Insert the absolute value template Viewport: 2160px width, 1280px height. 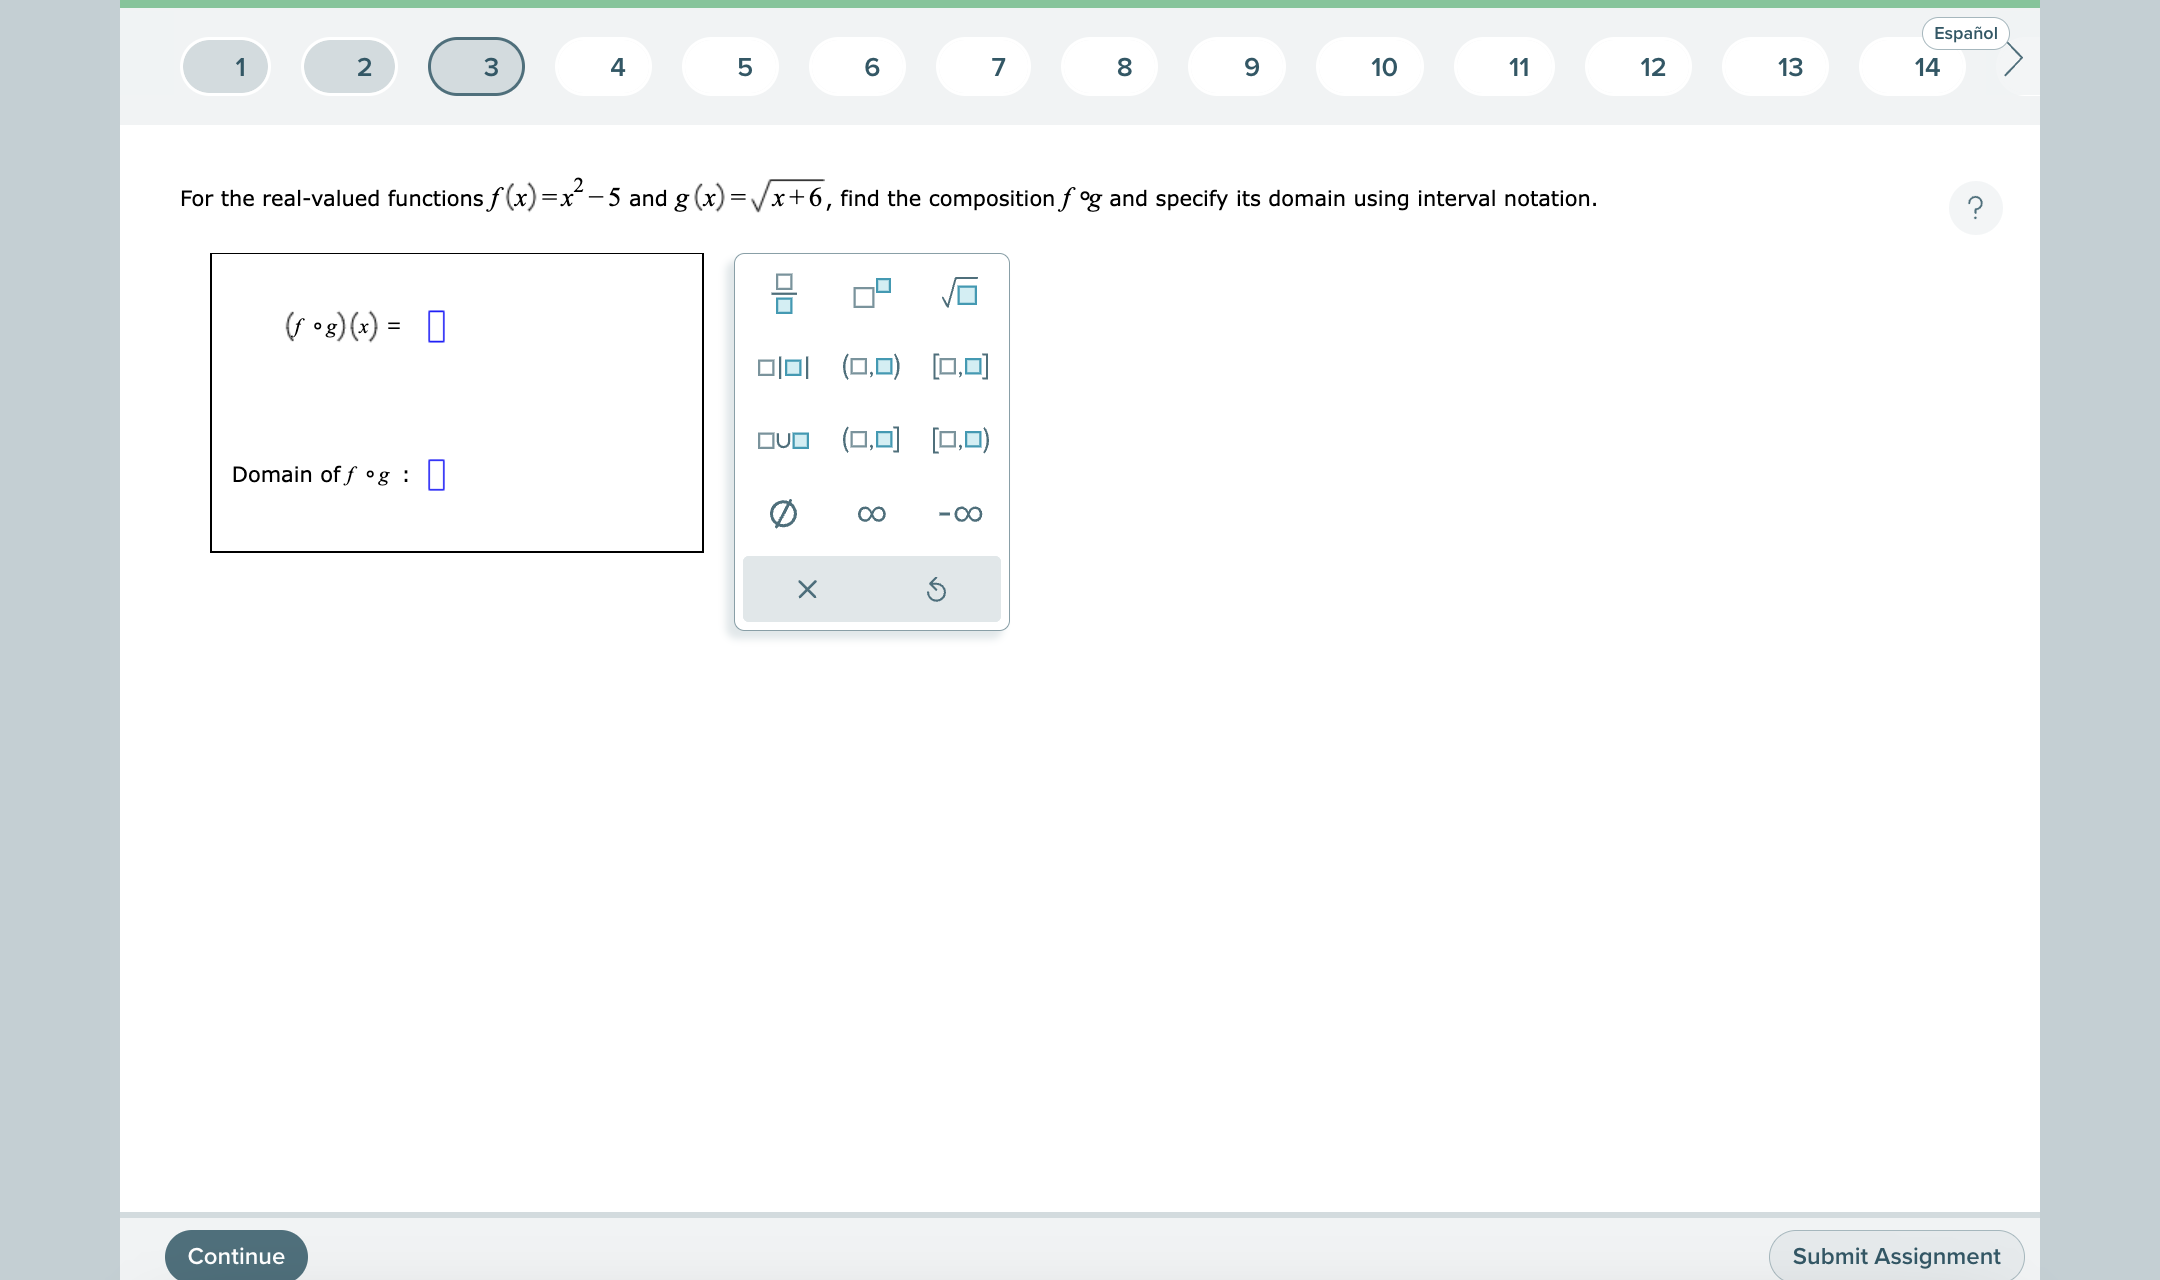pyautogui.click(x=784, y=366)
